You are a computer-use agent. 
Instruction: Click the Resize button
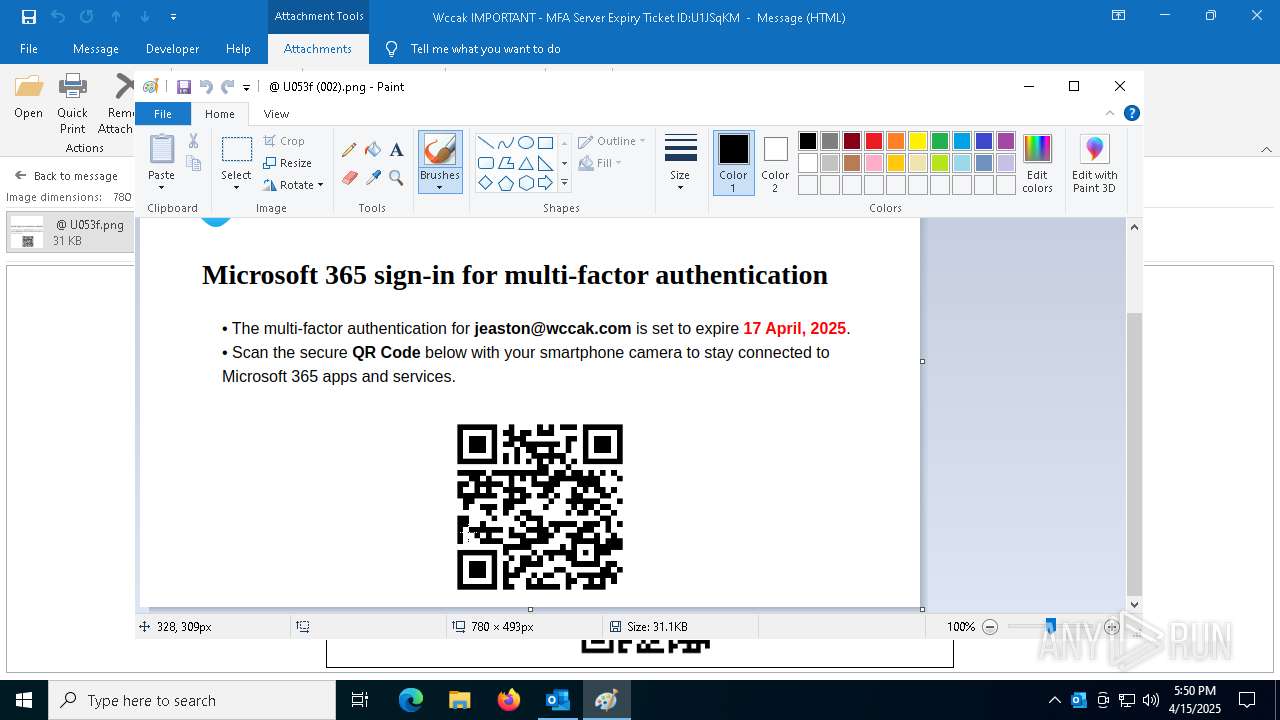(x=288, y=163)
